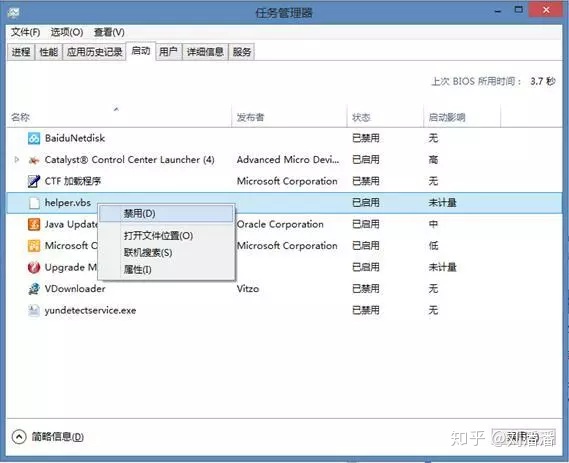
Task: Click the Advanced Micro Devi... publisher cell
Action: [x=288, y=160]
